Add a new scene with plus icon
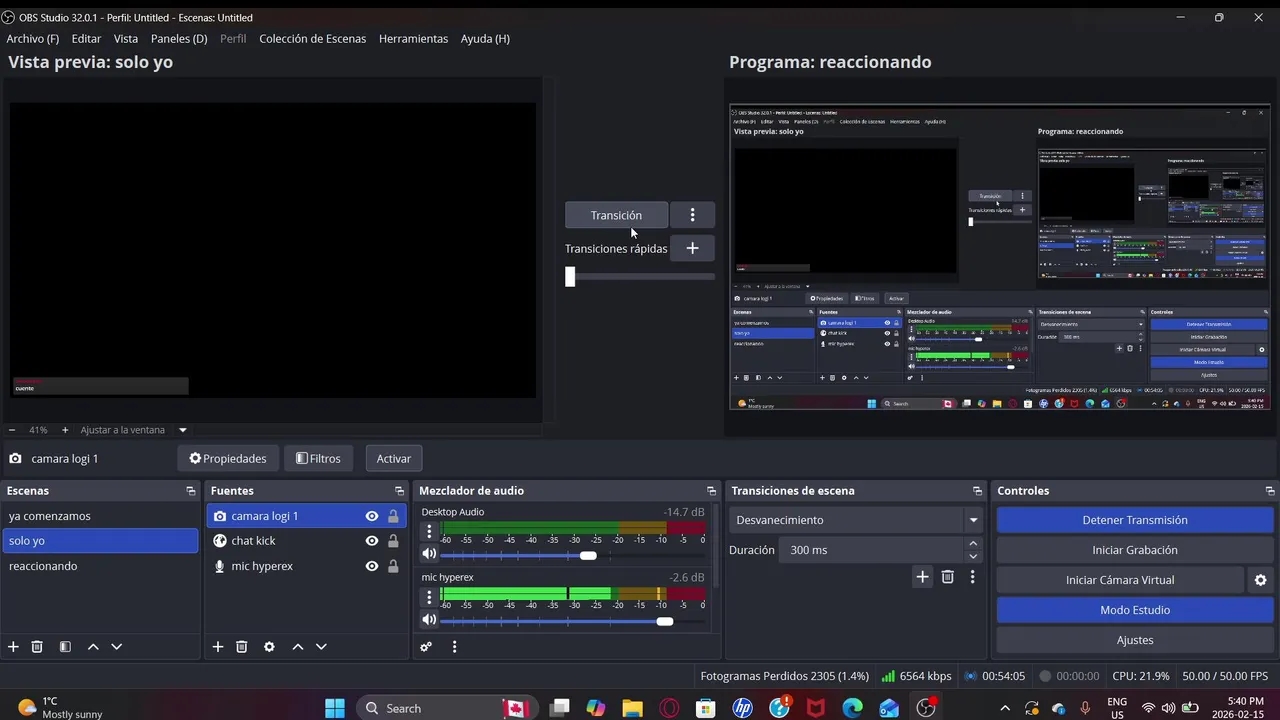The width and height of the screenshot is (1280, 720). tap(13, 647)
